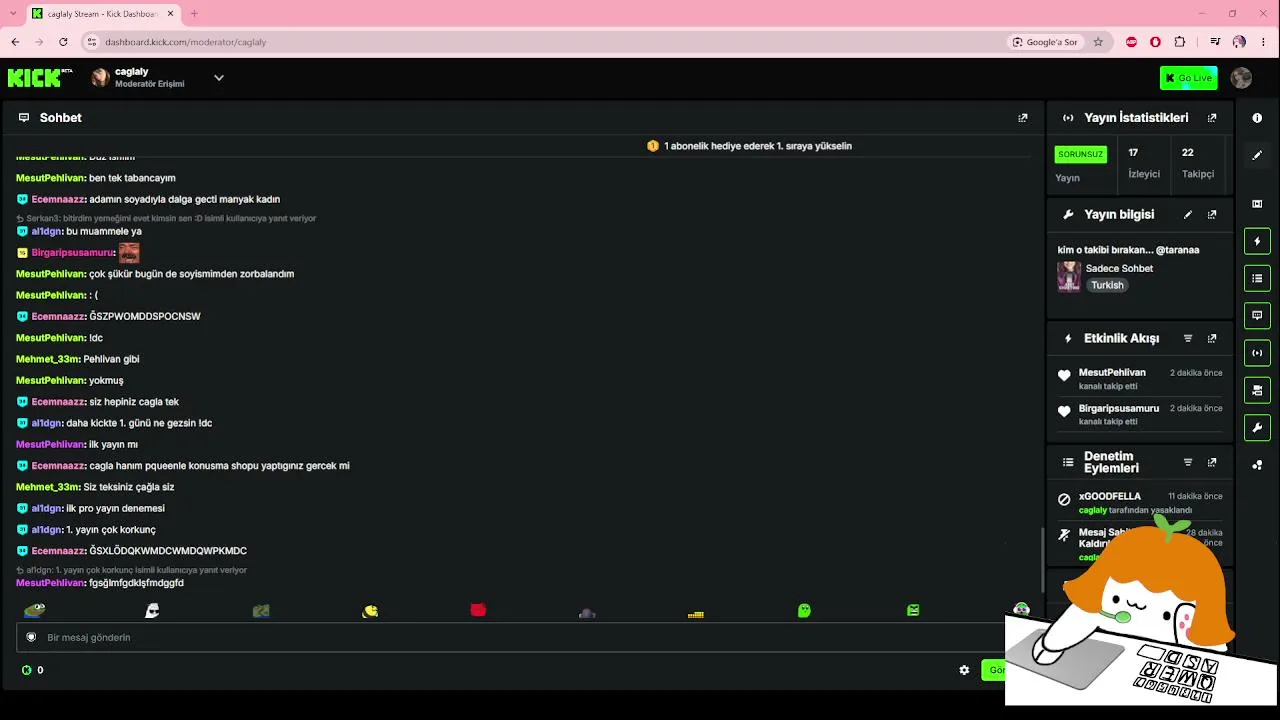Pop out the Sohbet chat panel
This screenshot has width=1280, height=720.
tap(1022, 118)
